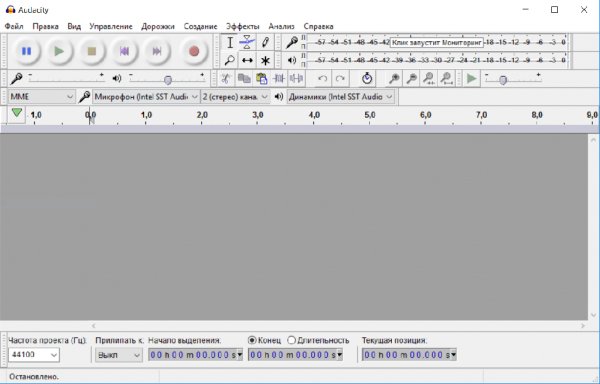Click the Текущая позиция time field

[x=409, y=355]
